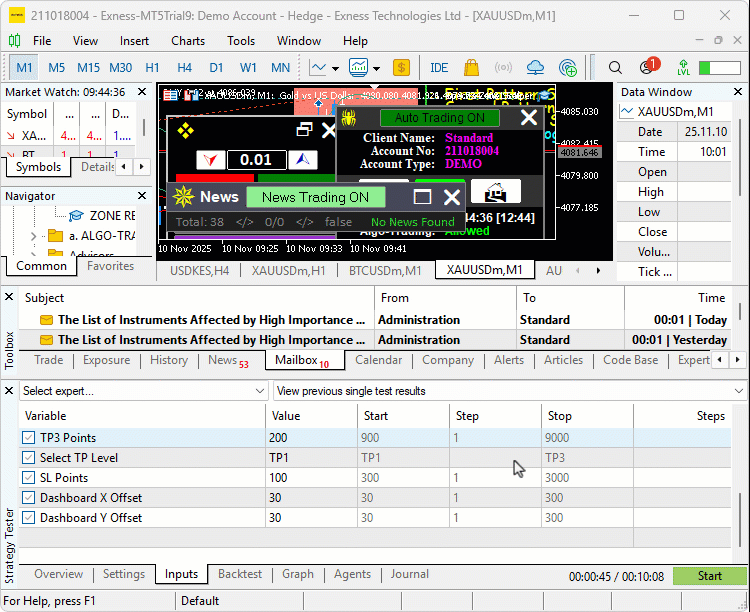The image size is (750, 612).
Task: Restore the trade panel window icon
Action: click(x=304, y=129)
